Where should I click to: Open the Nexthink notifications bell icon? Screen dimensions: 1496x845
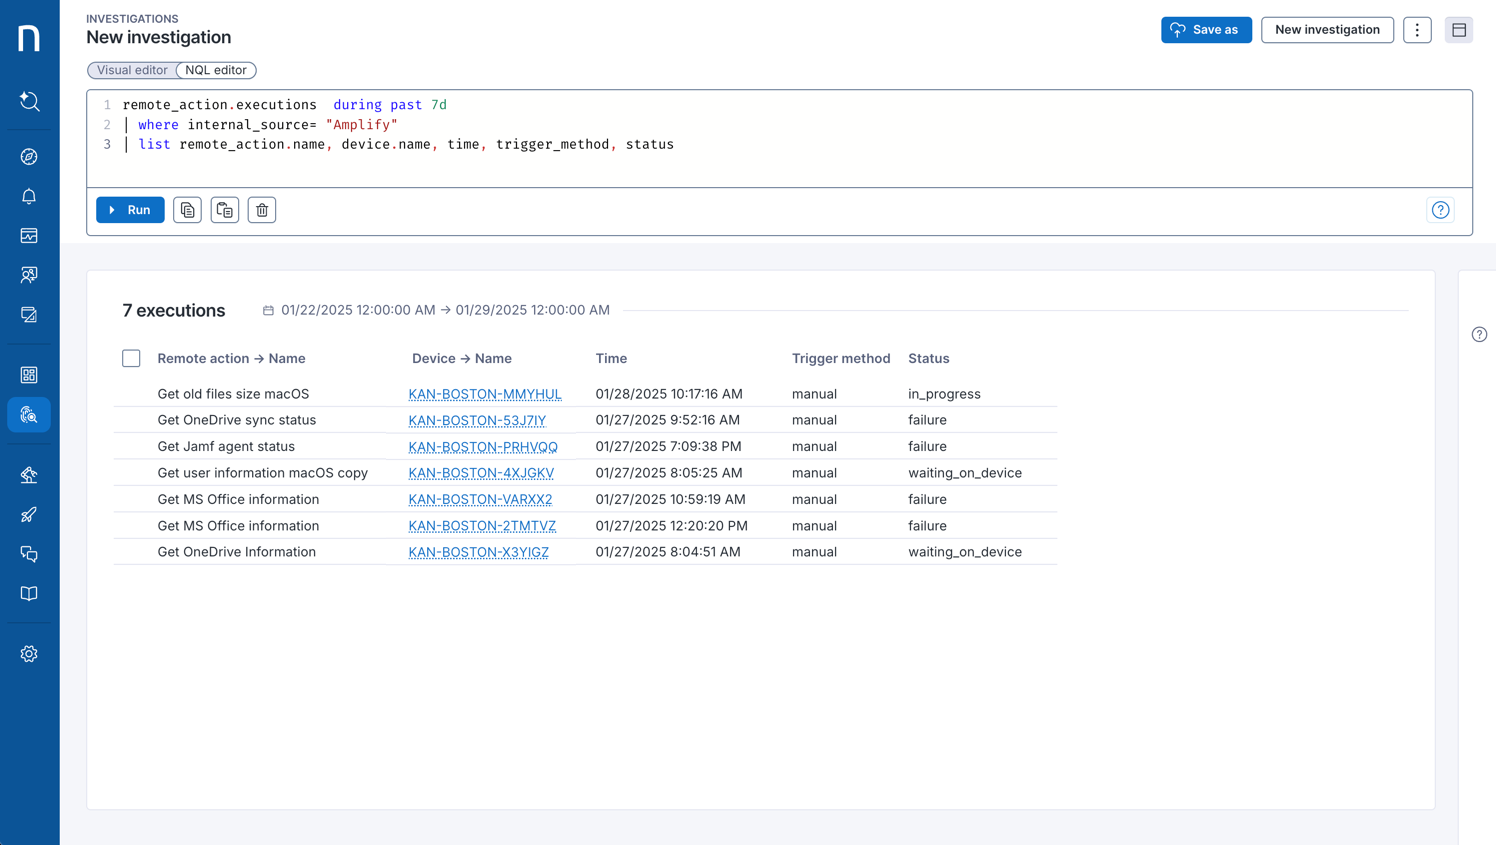(29, 196)
